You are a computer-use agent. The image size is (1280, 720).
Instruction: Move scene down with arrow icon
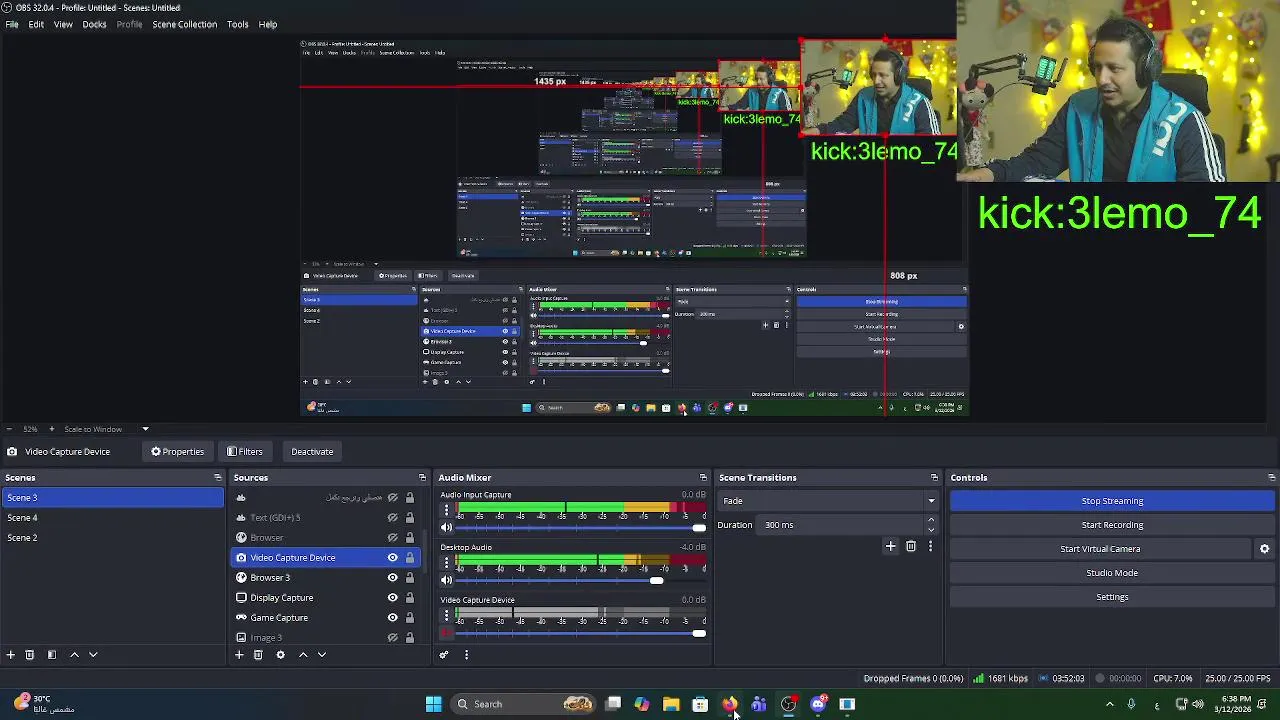93,655
